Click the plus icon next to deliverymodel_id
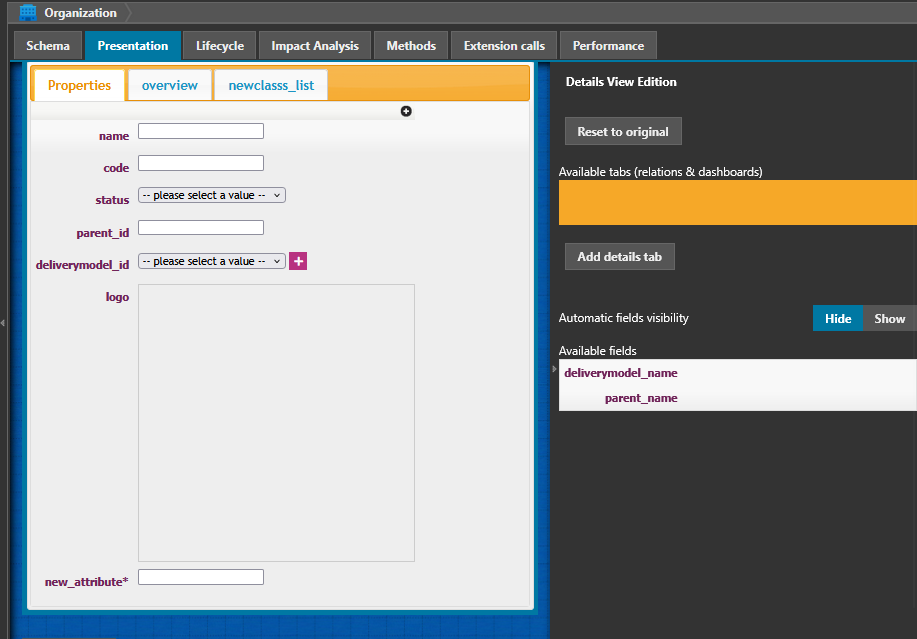917x639 pixels. pos(298,261)
